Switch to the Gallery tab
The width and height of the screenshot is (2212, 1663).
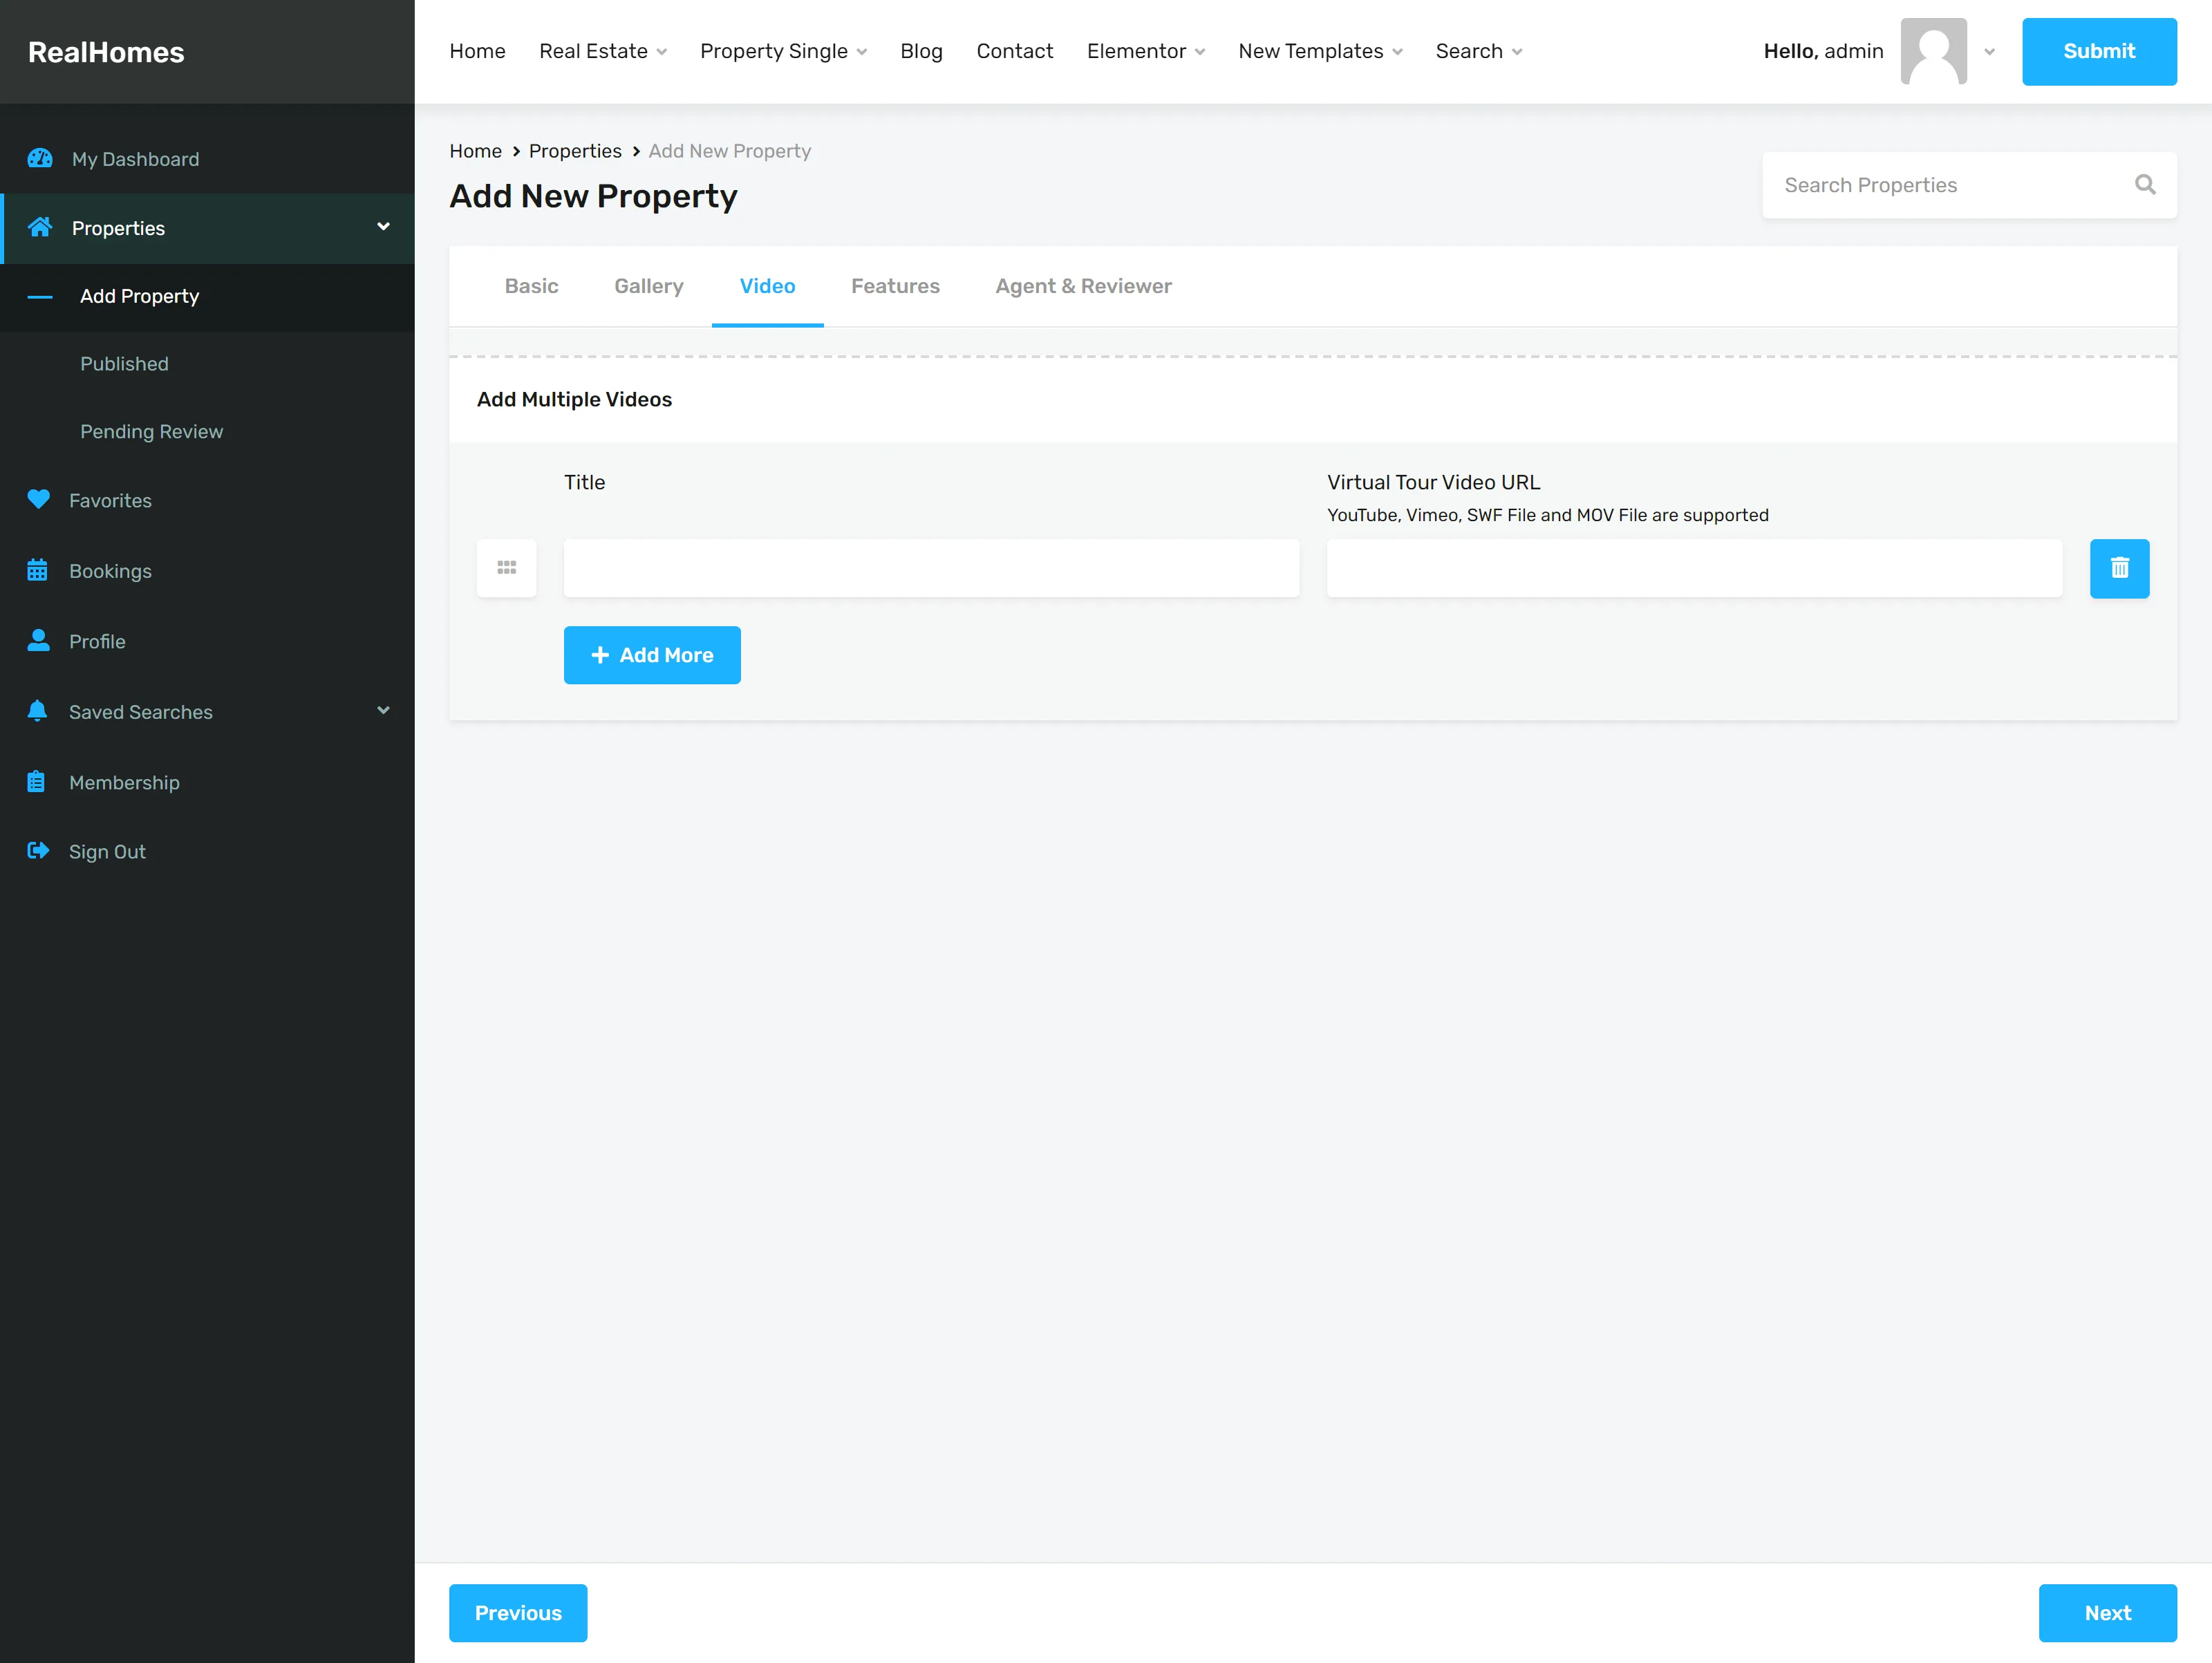point(649,286)
